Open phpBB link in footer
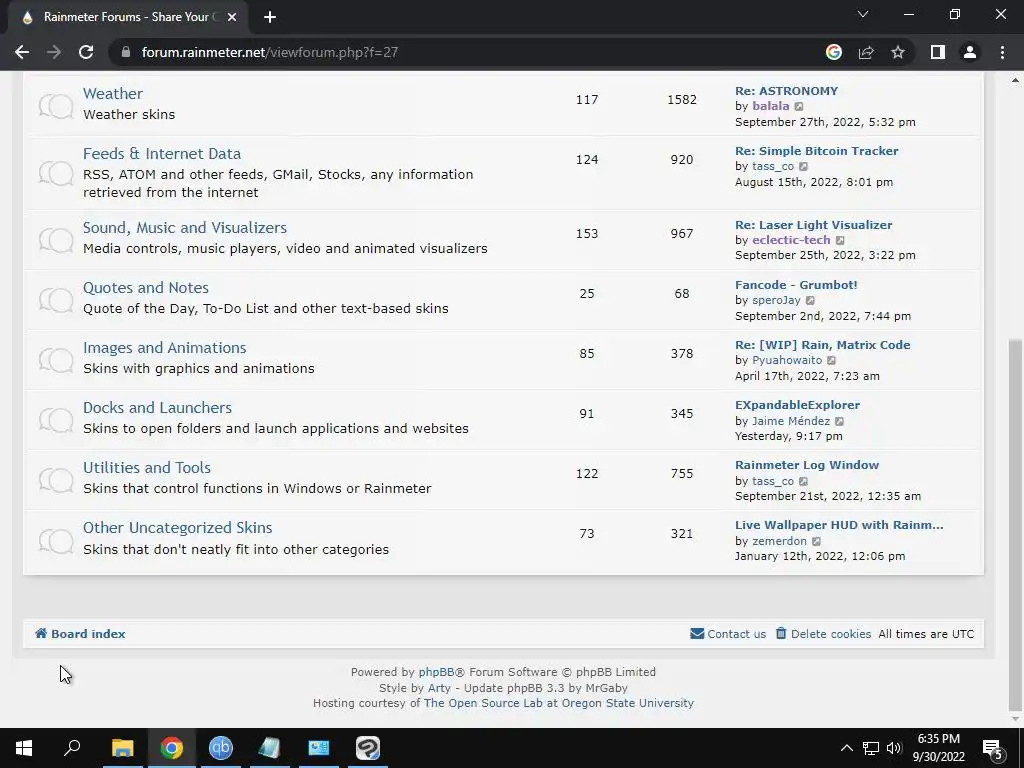Viewport: 1024px width, 768px height. pyautogui.click(x=436, y=672)
